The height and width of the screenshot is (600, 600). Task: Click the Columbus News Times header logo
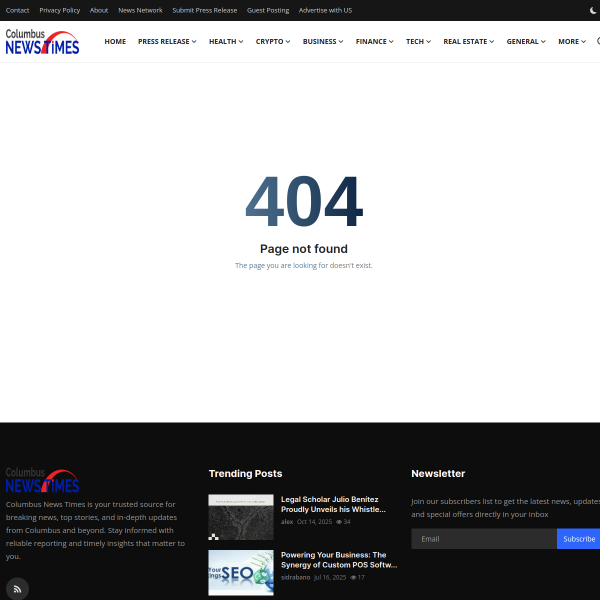point(42,41)
